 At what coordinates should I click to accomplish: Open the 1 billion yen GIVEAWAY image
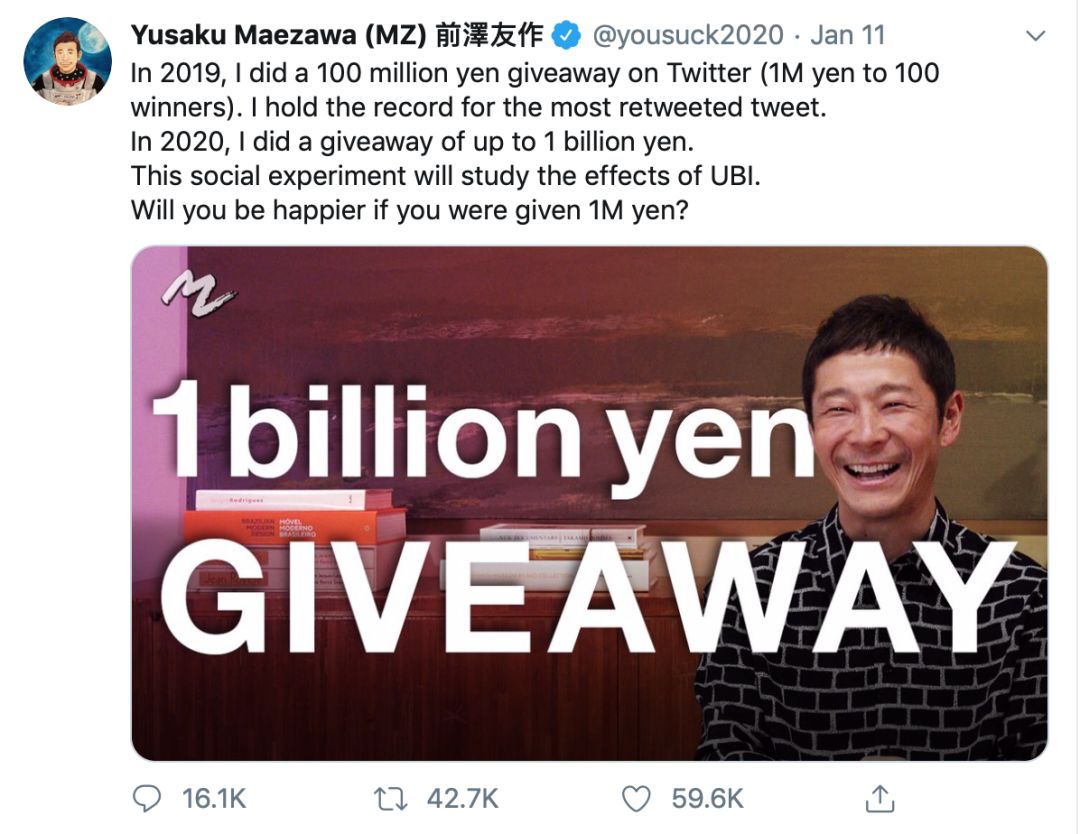click(590, 503)
